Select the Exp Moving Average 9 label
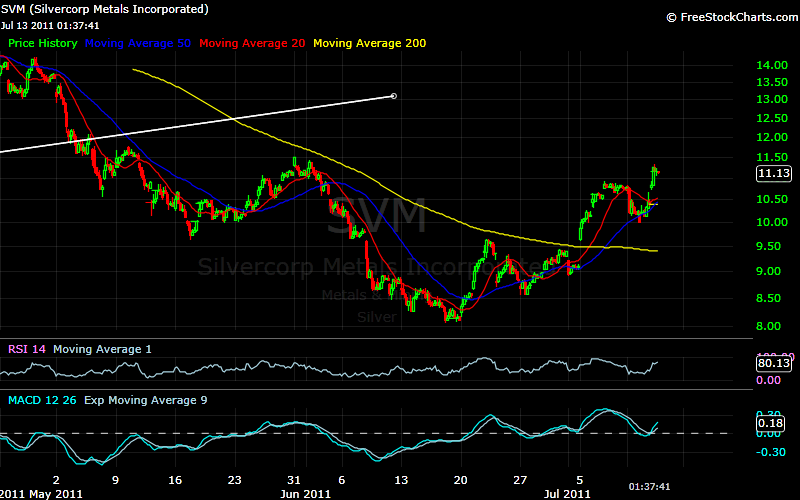Screen dimensions: 800x500 [x=145, y=400]
